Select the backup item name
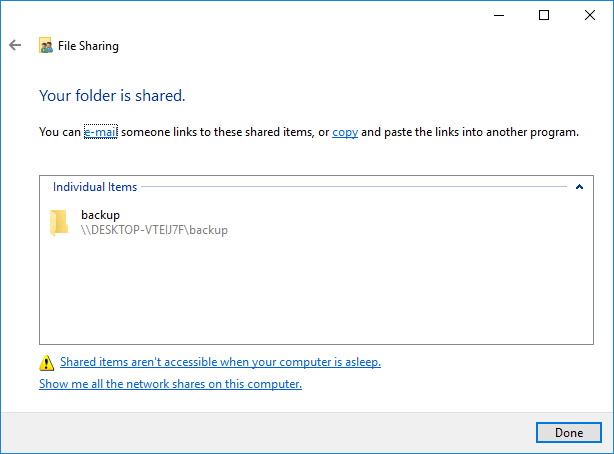This screenshot has width=614, height=454. 100,215
